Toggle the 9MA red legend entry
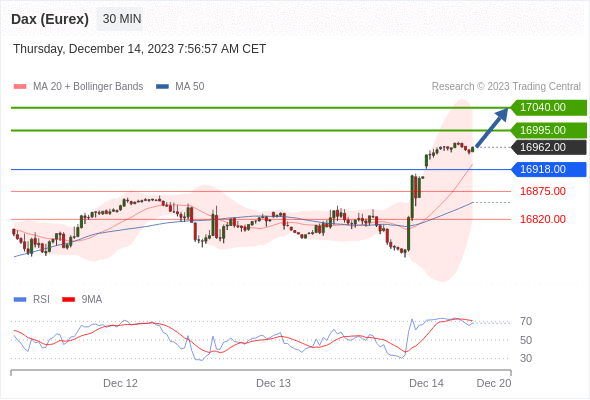Image resolution: width=590 pixels, height=400 pixels. (82, 300)
